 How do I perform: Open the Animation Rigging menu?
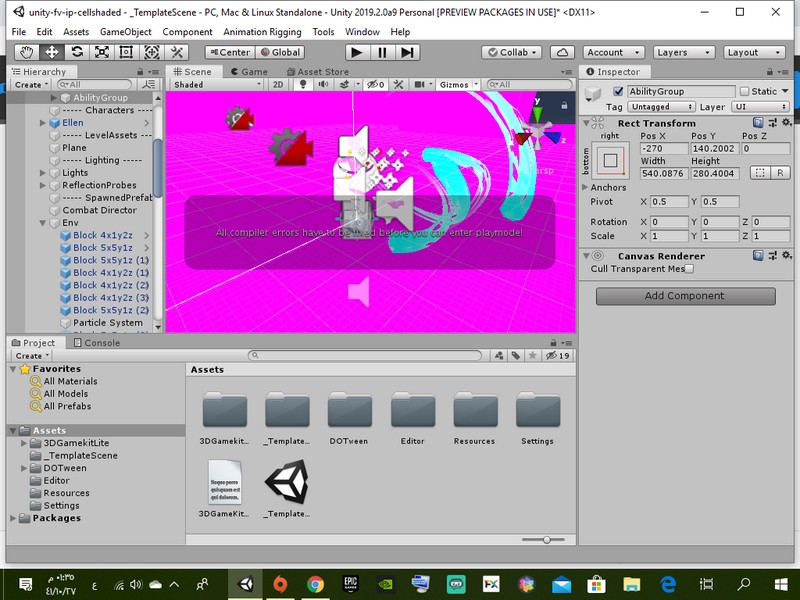coord(262,32)
